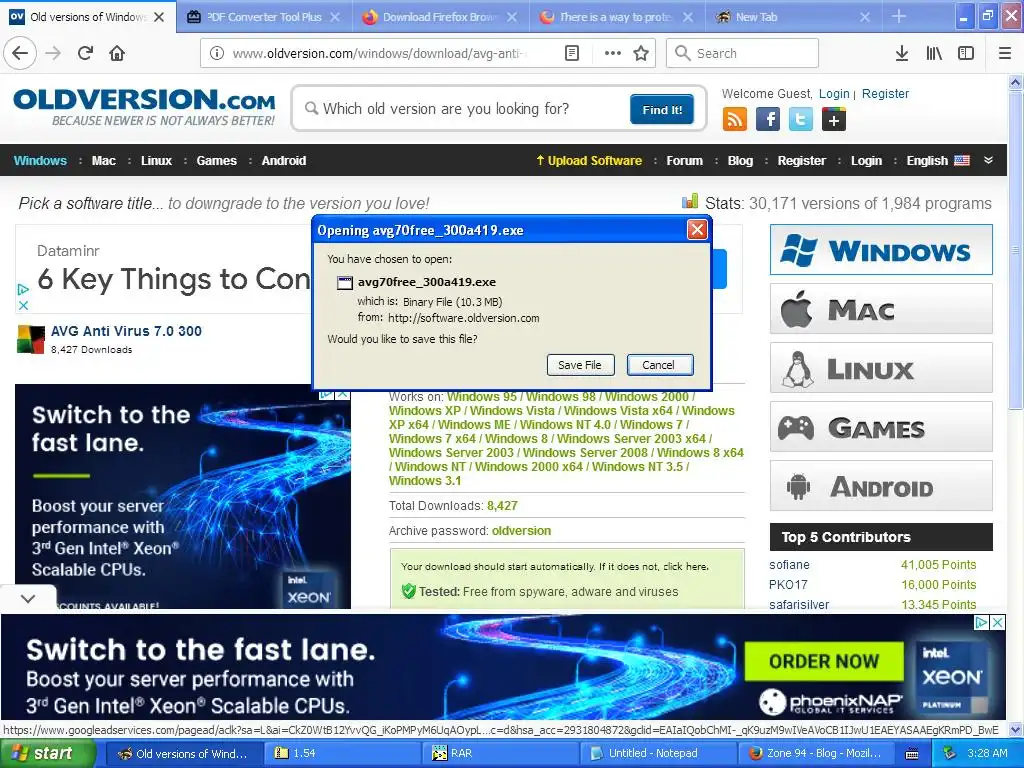This screenshot has width=1024, height=768.
Task: Click the Find It! search button
Action: click(662, 109)
